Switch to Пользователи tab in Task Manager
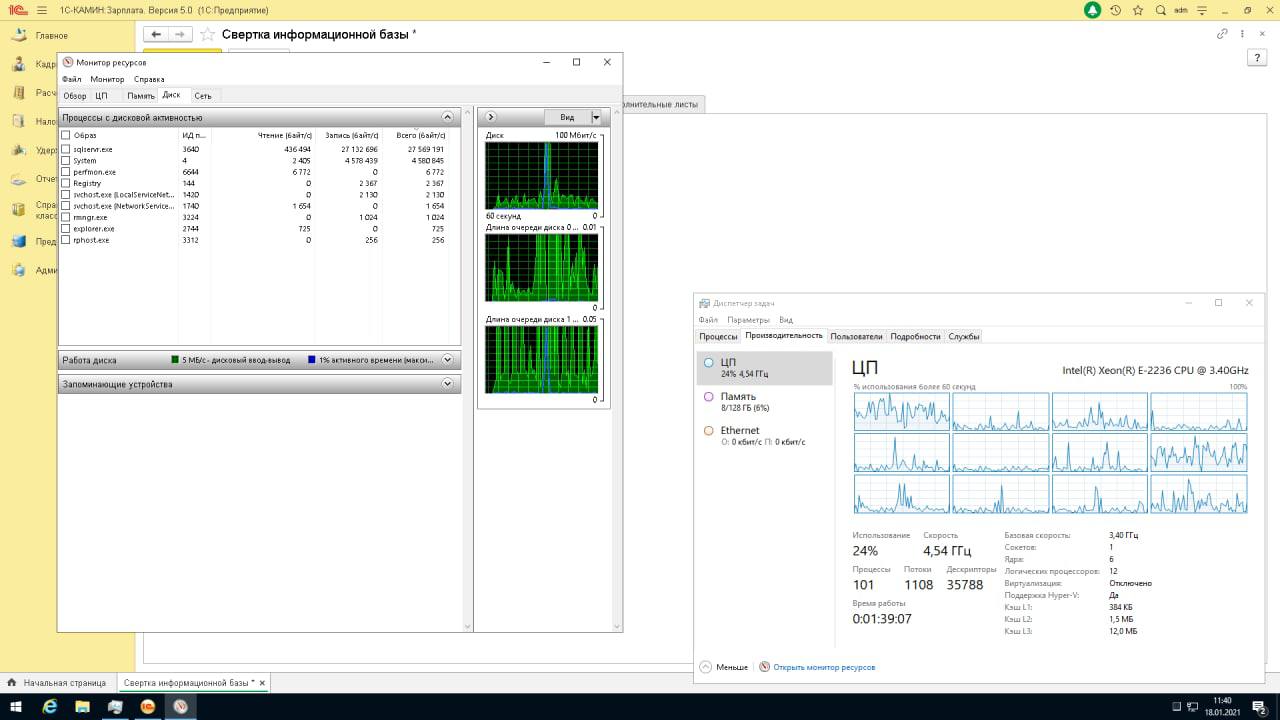The width and height of the screenshot is (1280, 720). point(856,337)
